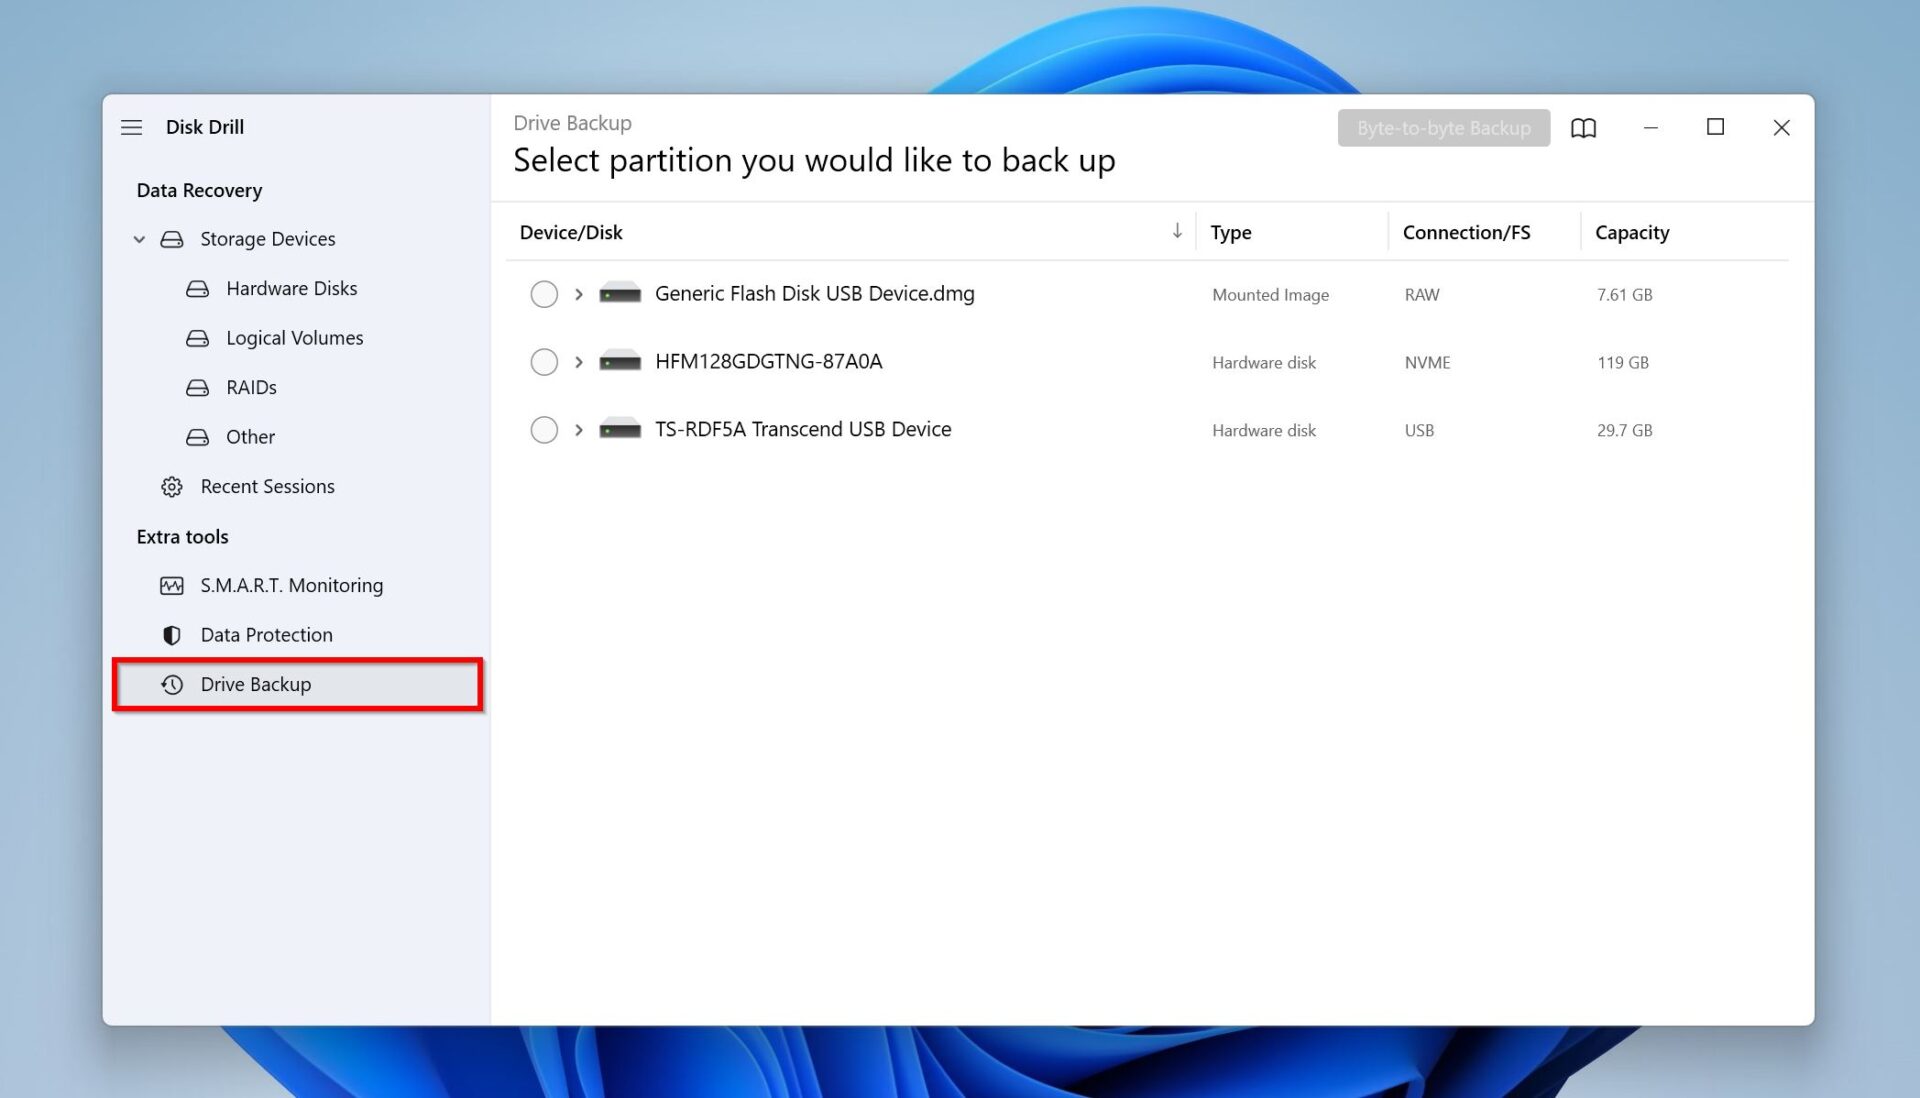This screenshot has height=1098, width=1920.
Task: Sort by the Connection/FS column header
Action: point(1466,232)
